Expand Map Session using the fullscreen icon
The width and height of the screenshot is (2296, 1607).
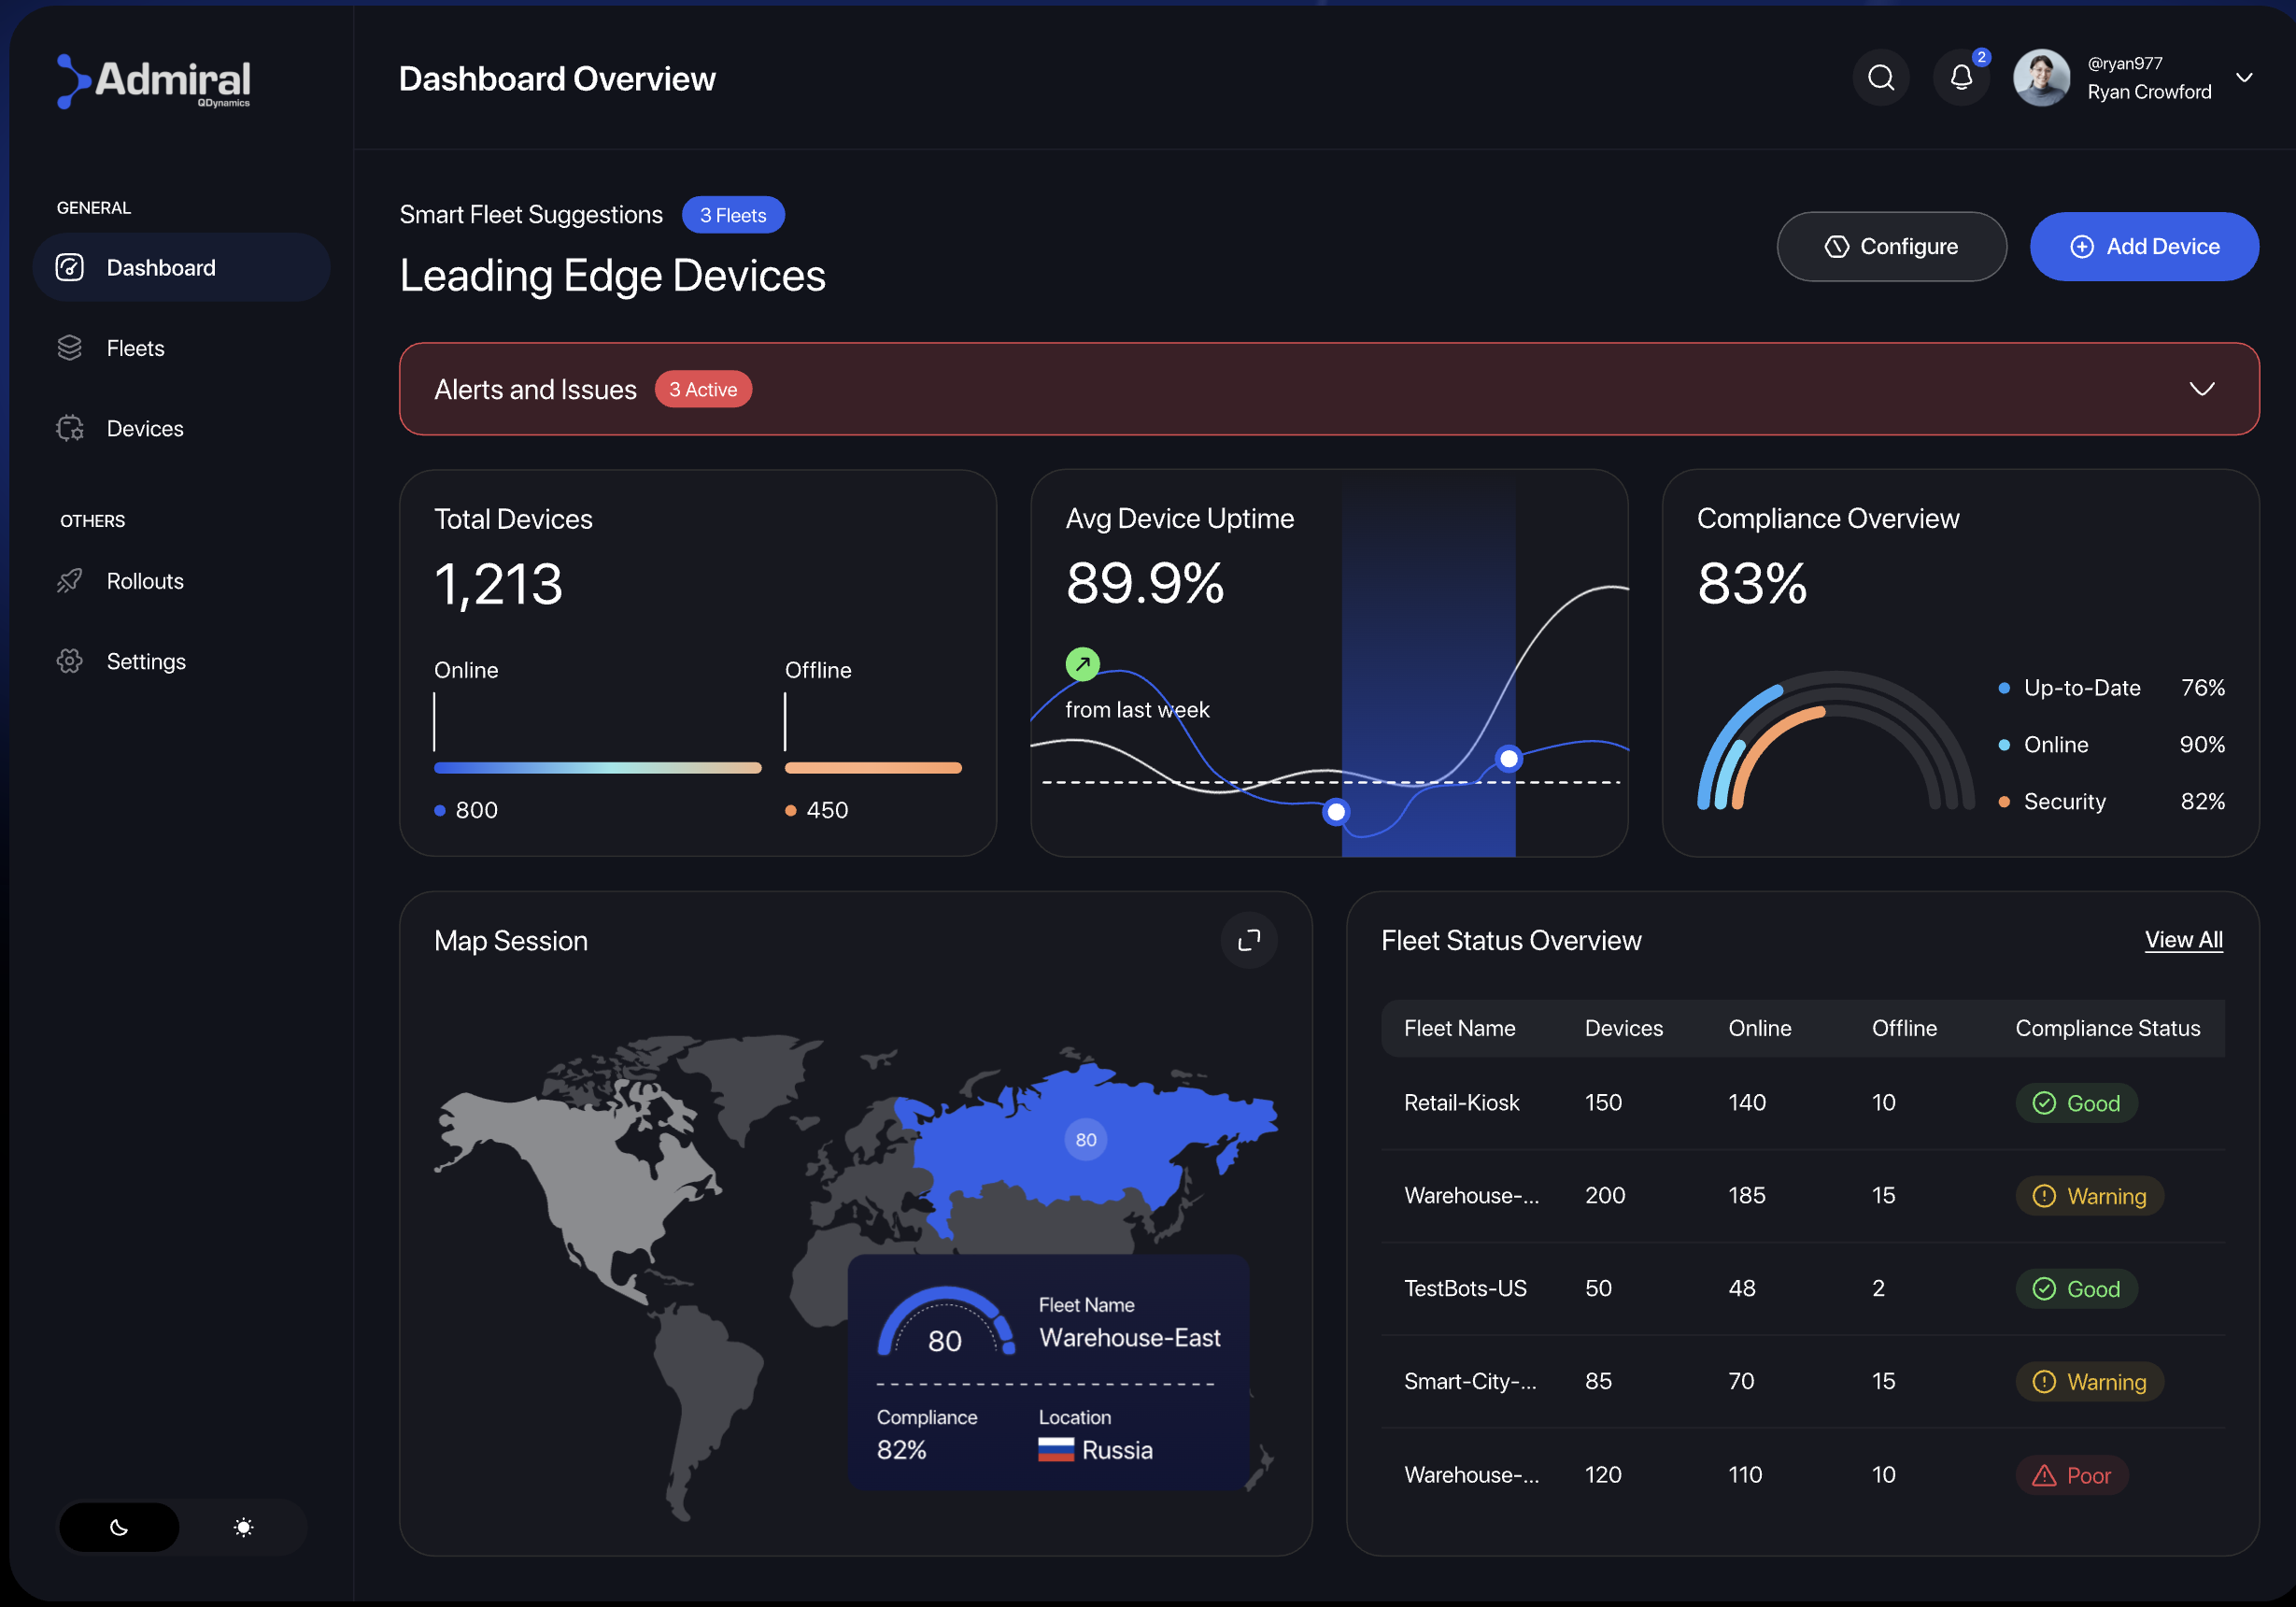tap(1249, 940)
